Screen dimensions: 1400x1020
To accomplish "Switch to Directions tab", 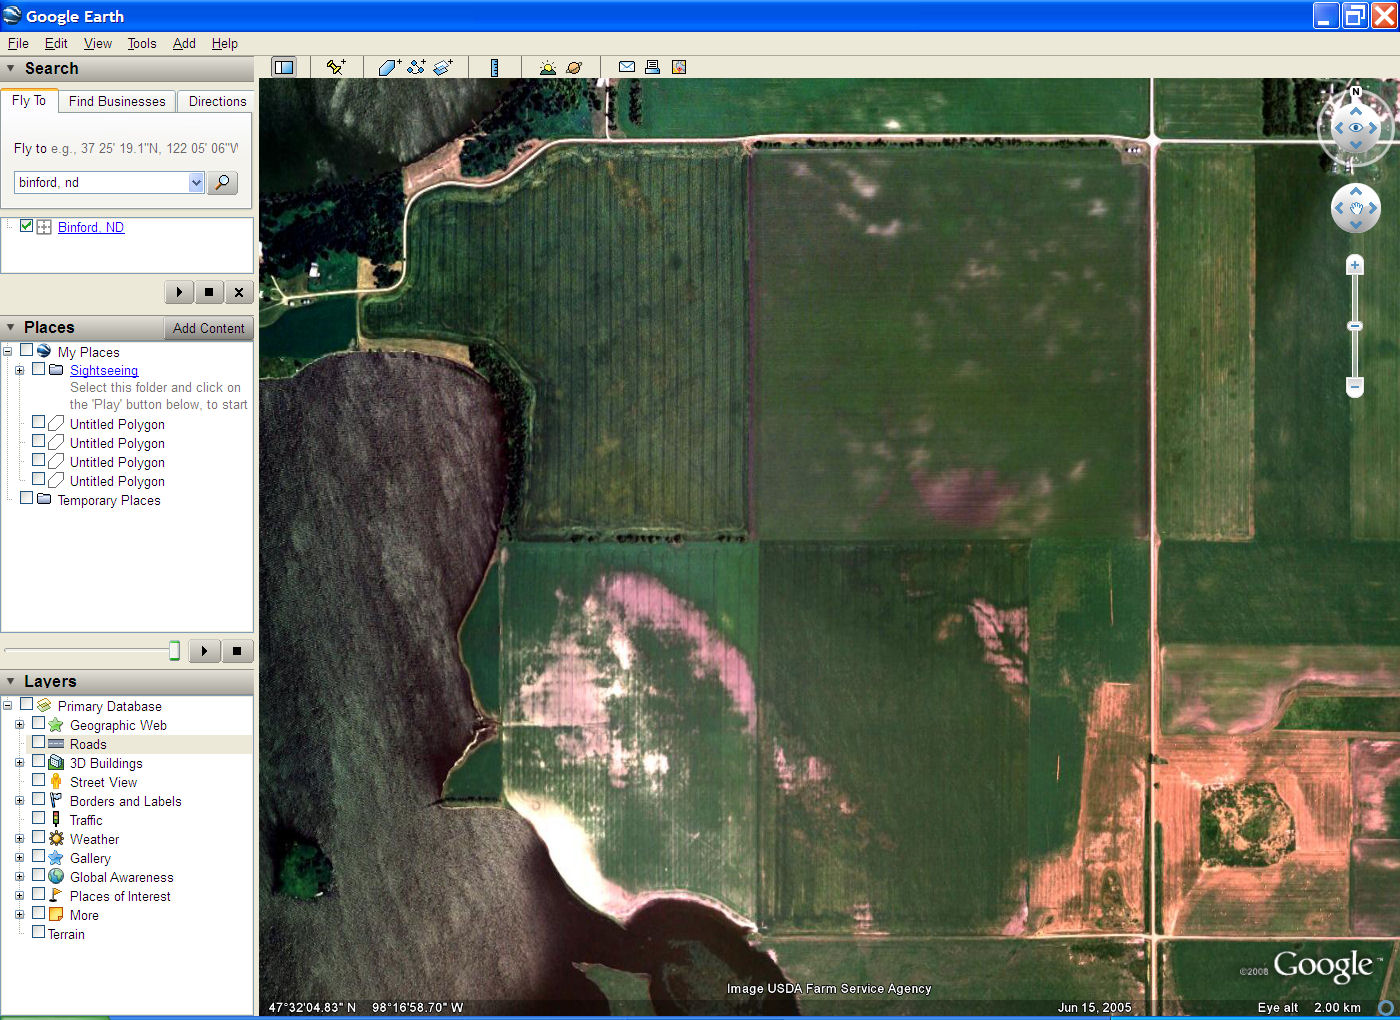I will click(x=217, y=101).
